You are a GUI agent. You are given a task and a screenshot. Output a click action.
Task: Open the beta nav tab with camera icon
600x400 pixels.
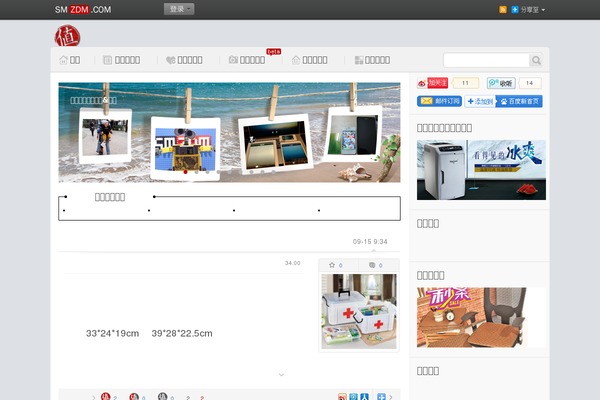point(247,60)
